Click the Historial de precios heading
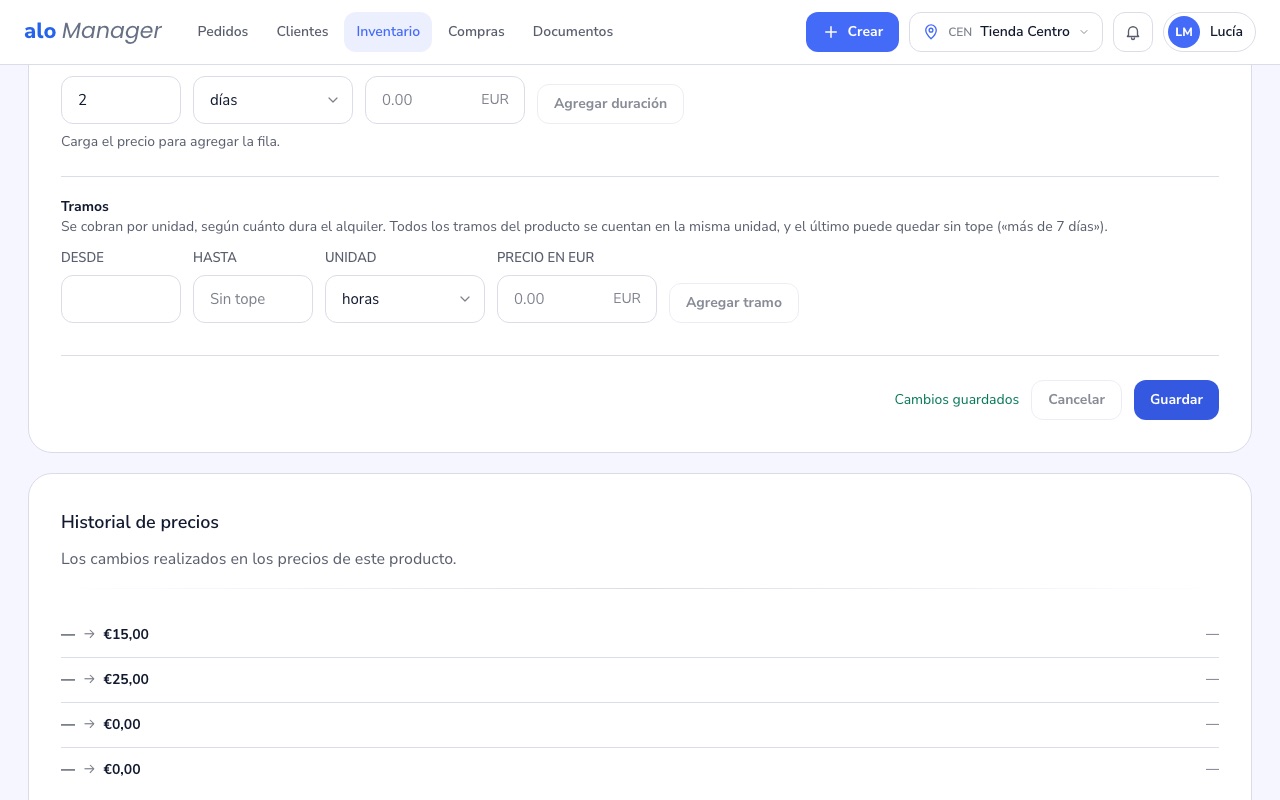The height and width of the screenshot is (800, 1280). pos(140,522)
